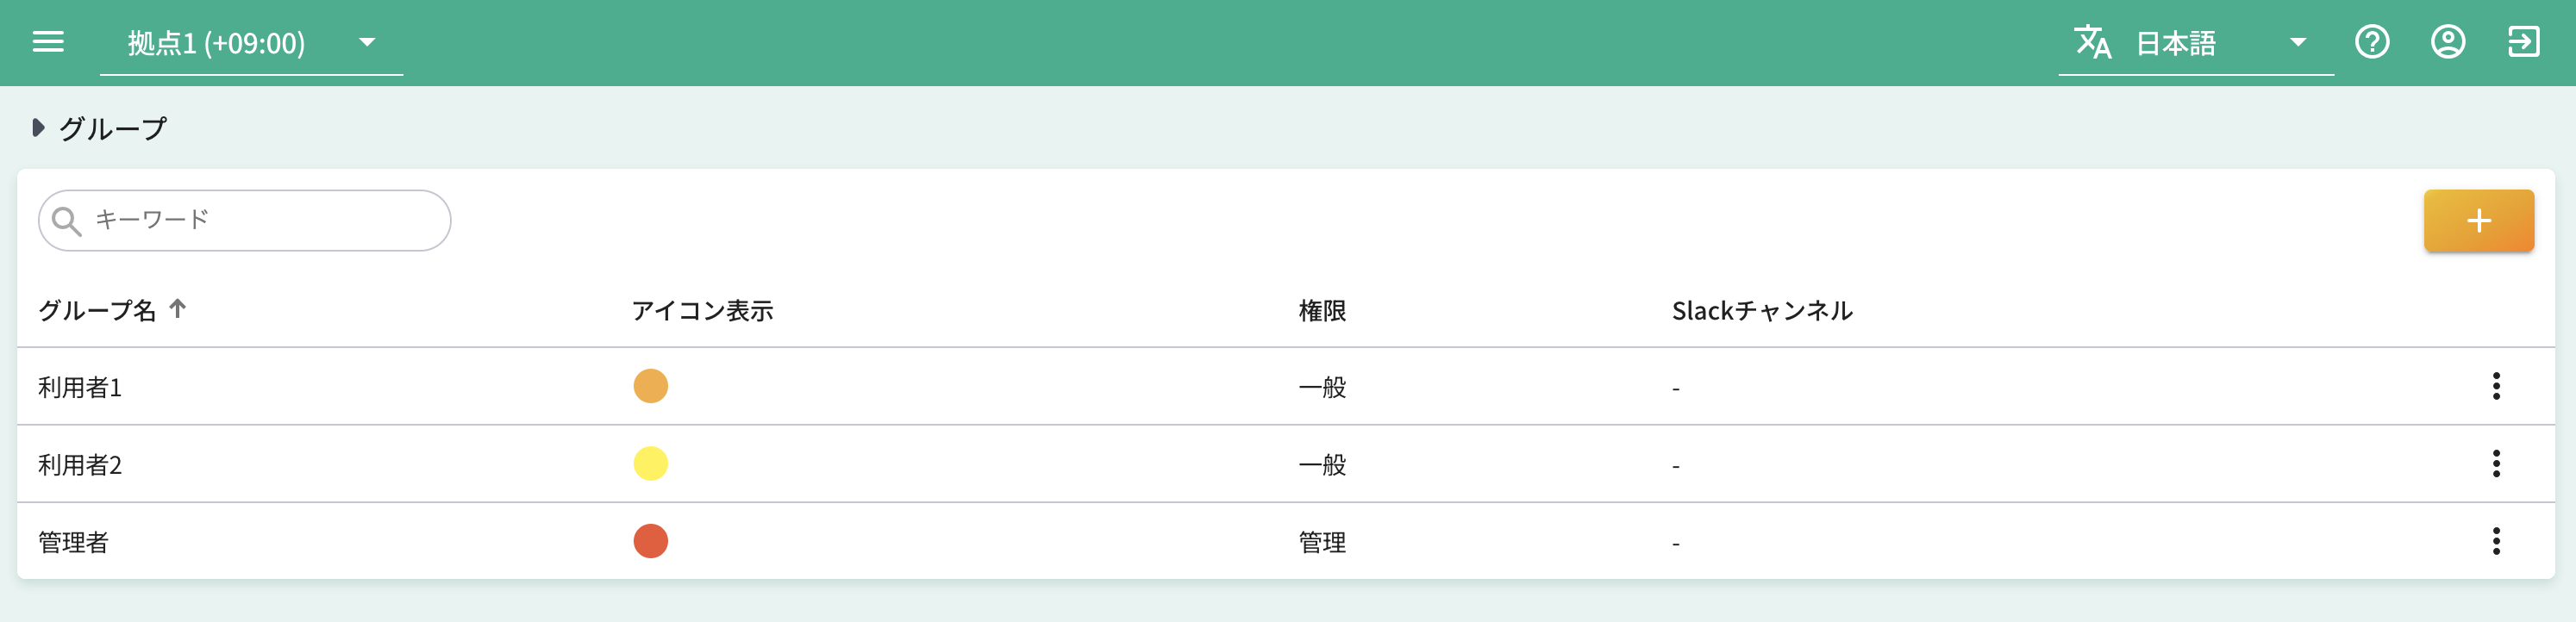Click the red icon swatch for 管理者

click(x=650, y=541)
